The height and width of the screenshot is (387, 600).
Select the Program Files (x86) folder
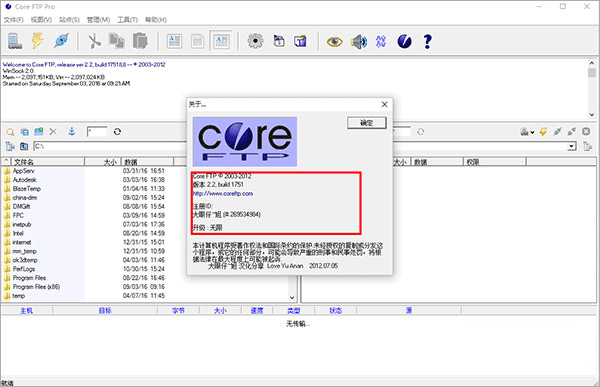click(x=36, y=287)
